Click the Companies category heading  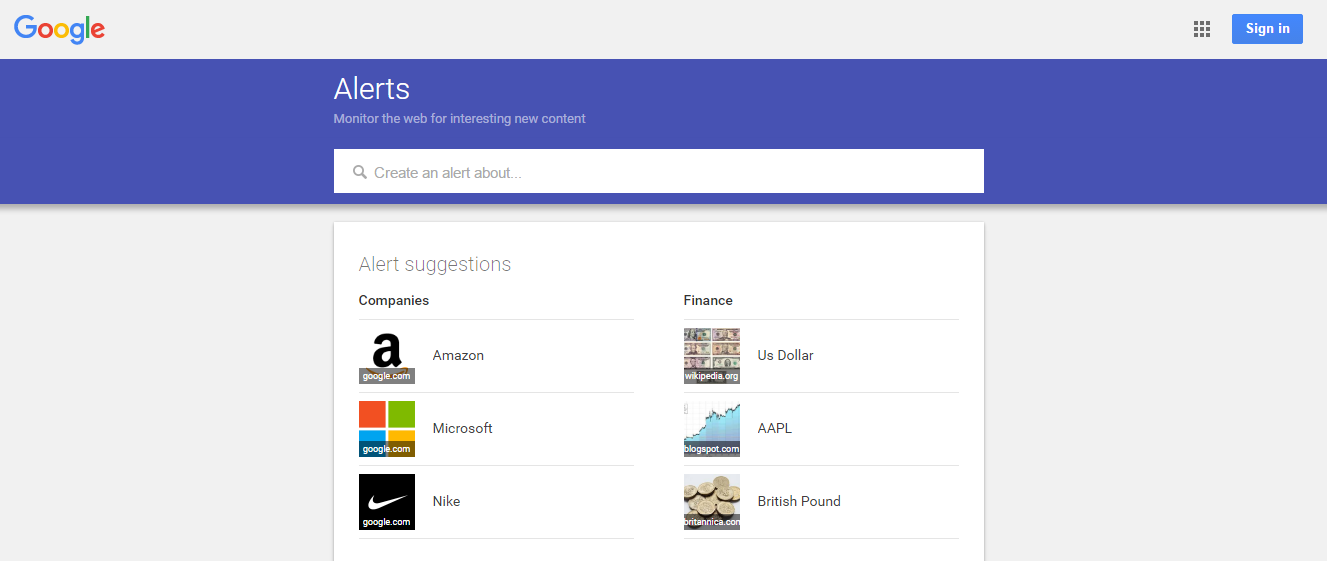394,301
